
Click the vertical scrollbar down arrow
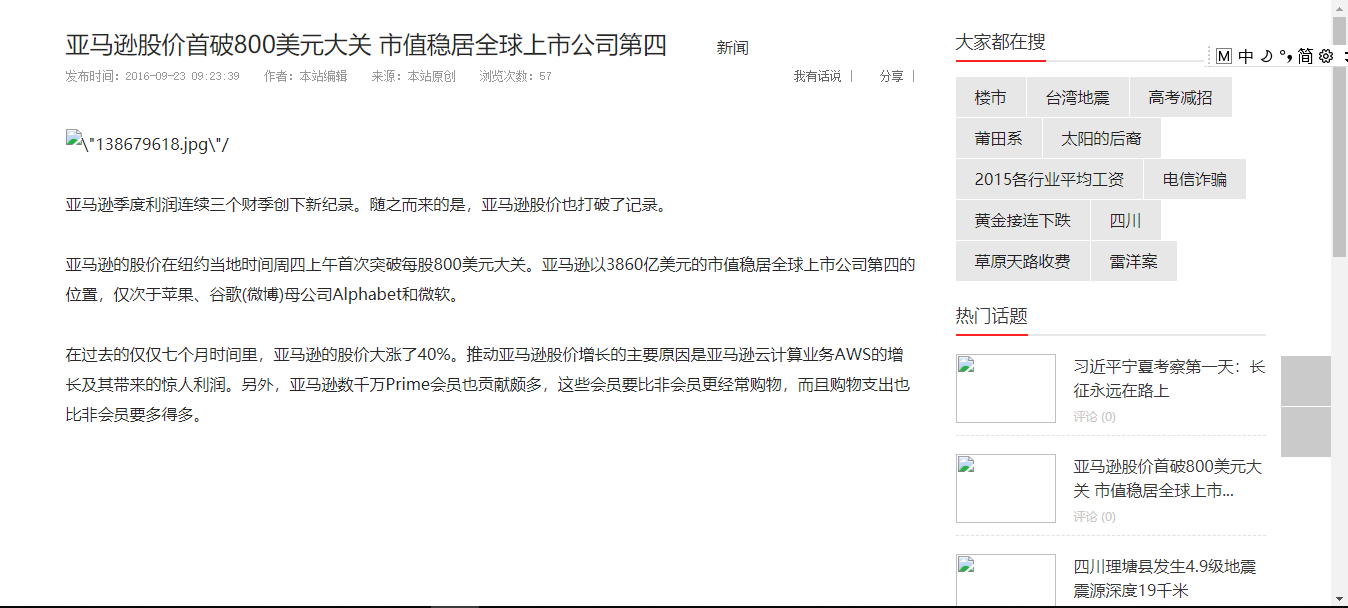(x=1339, y=597)
